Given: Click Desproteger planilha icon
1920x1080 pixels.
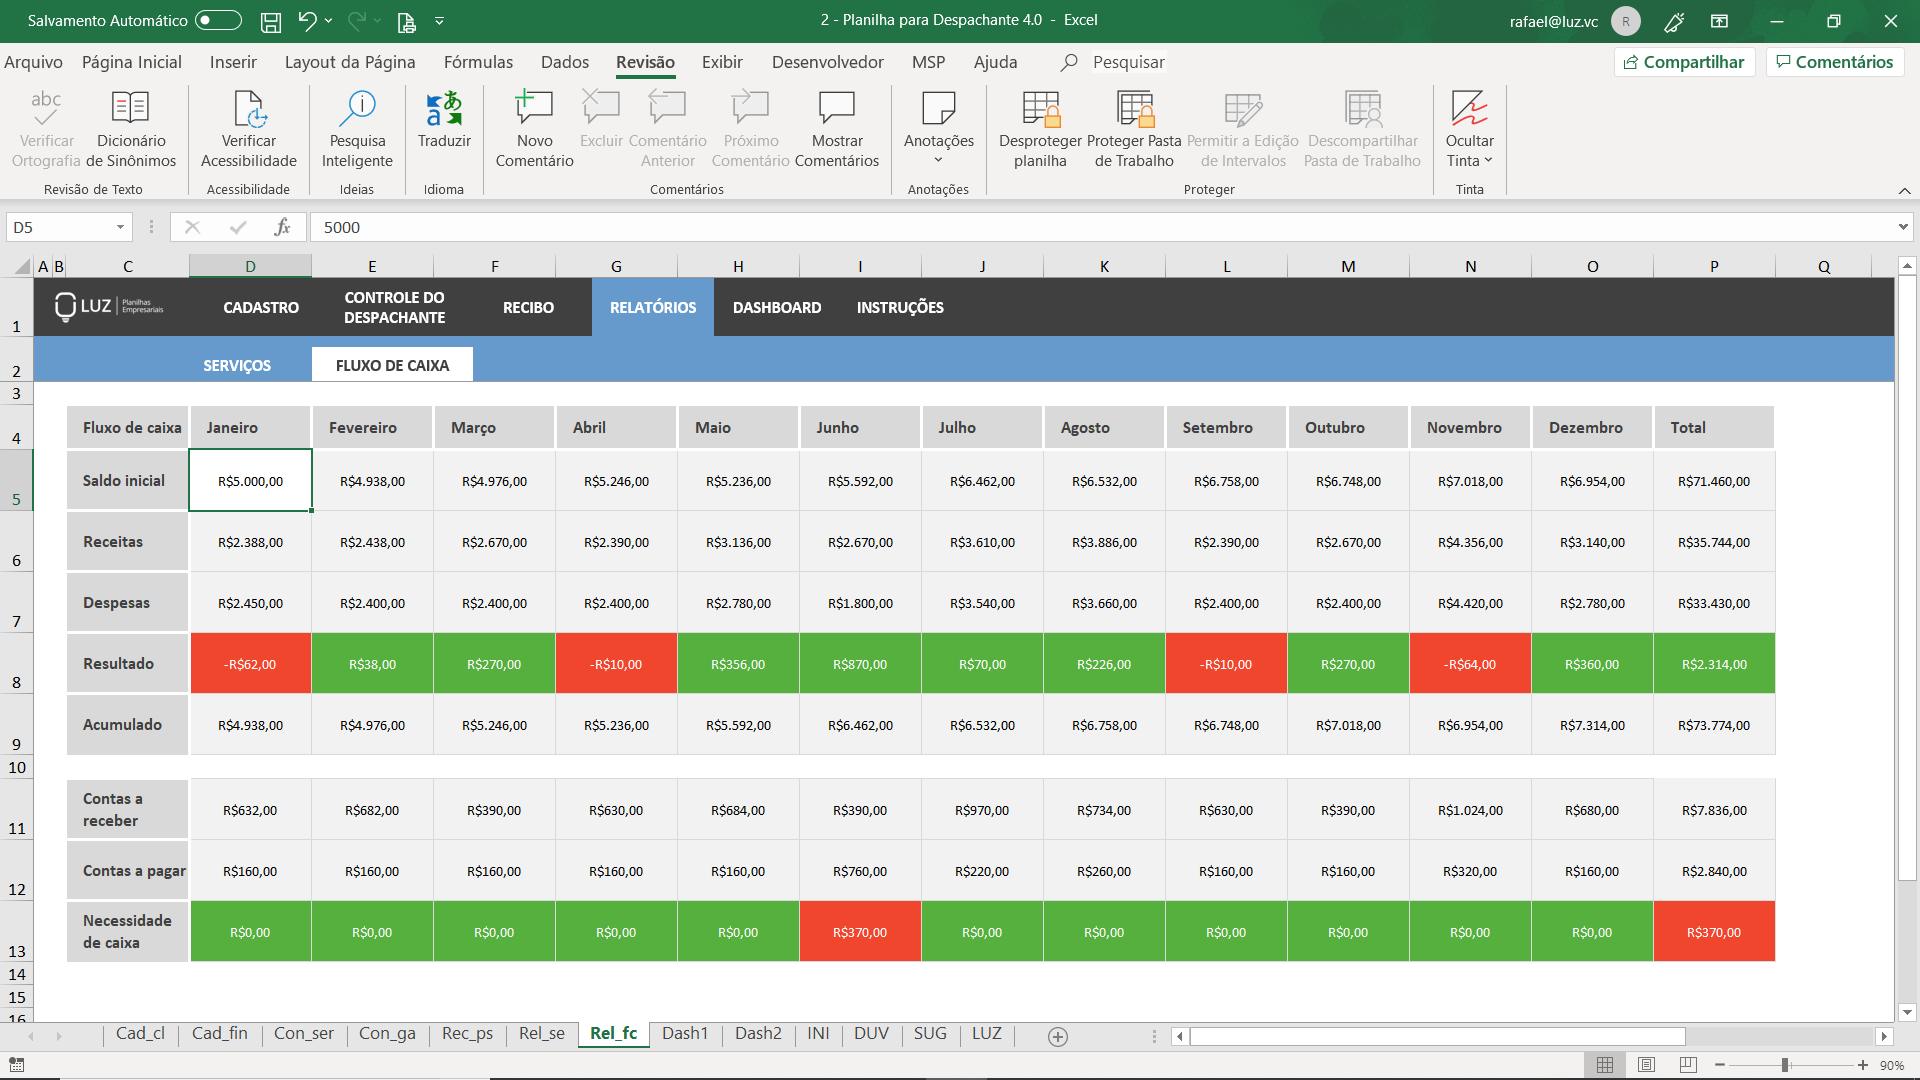Looking at the screenshot, I should pyautogui.click(x=1040, y=109).
